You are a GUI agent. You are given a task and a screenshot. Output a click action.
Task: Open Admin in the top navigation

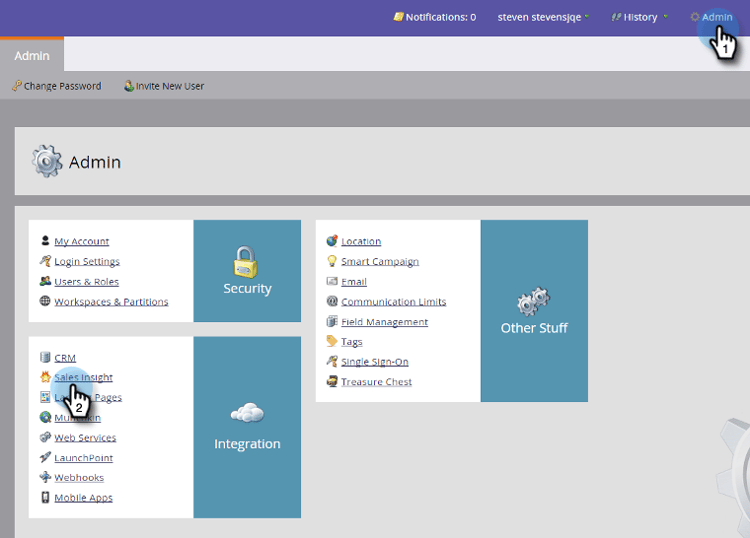tap(711, 17)
